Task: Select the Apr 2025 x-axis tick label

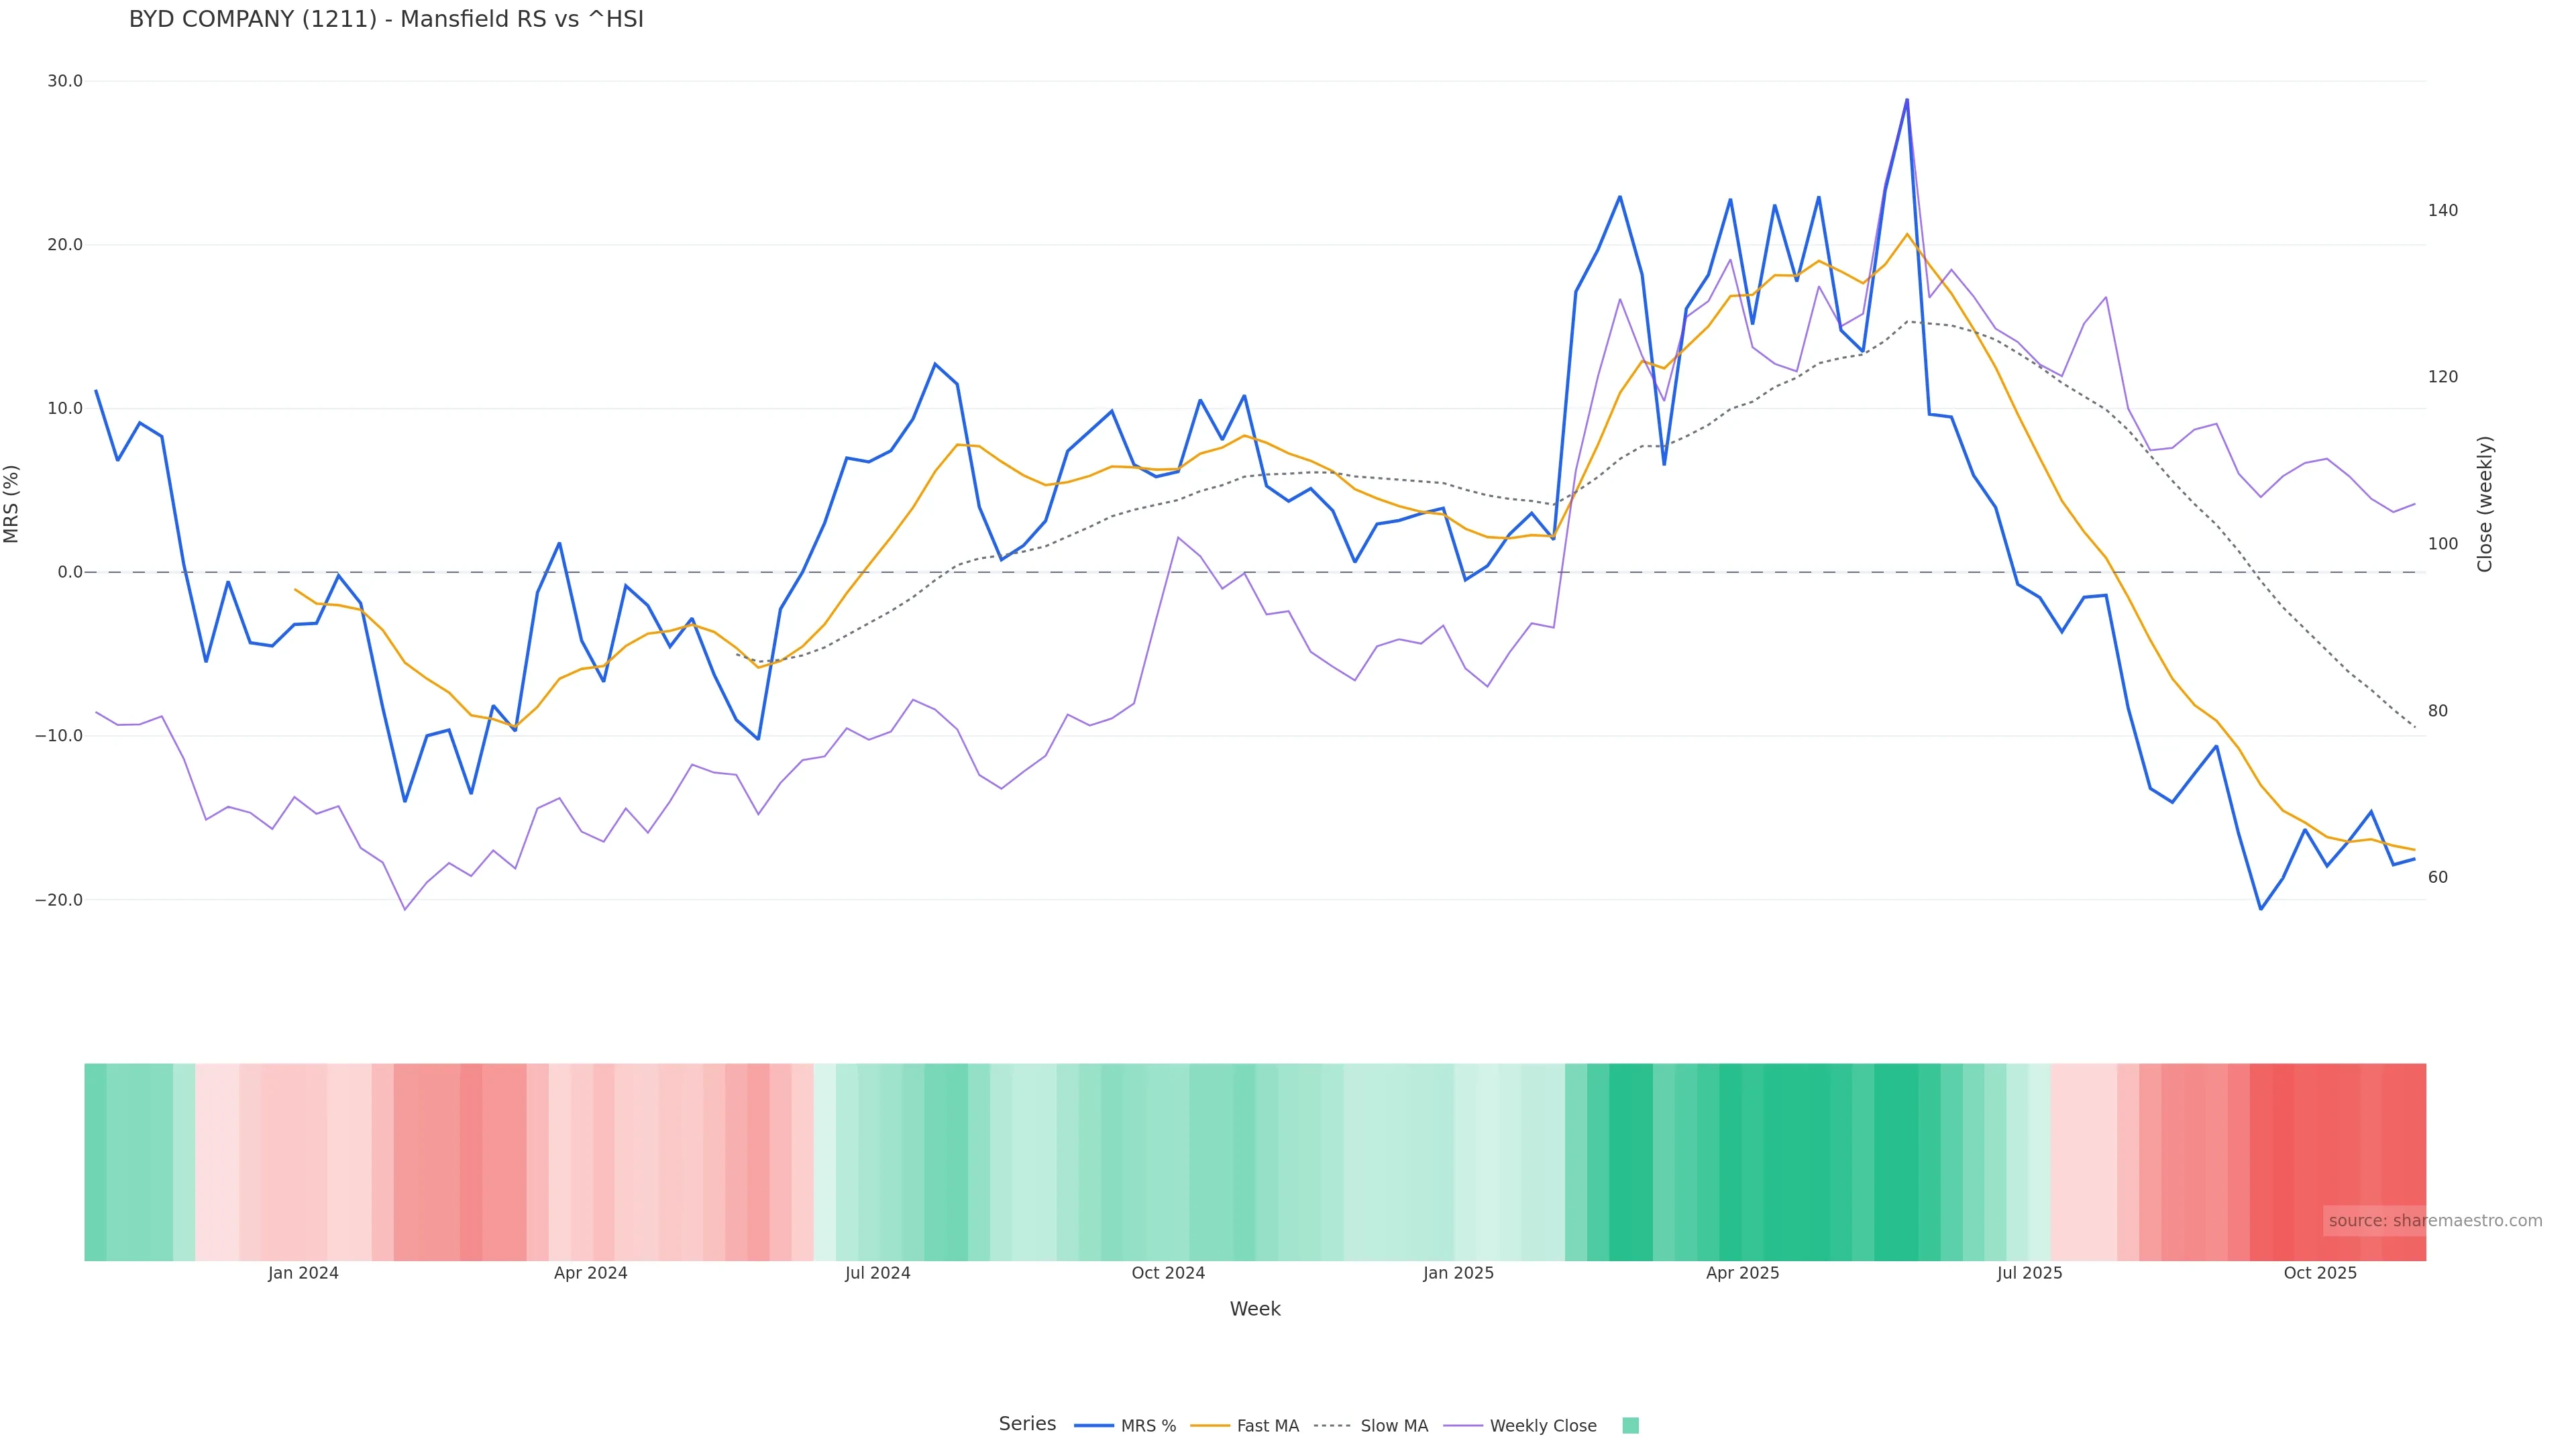Action: [1742, 1273]
